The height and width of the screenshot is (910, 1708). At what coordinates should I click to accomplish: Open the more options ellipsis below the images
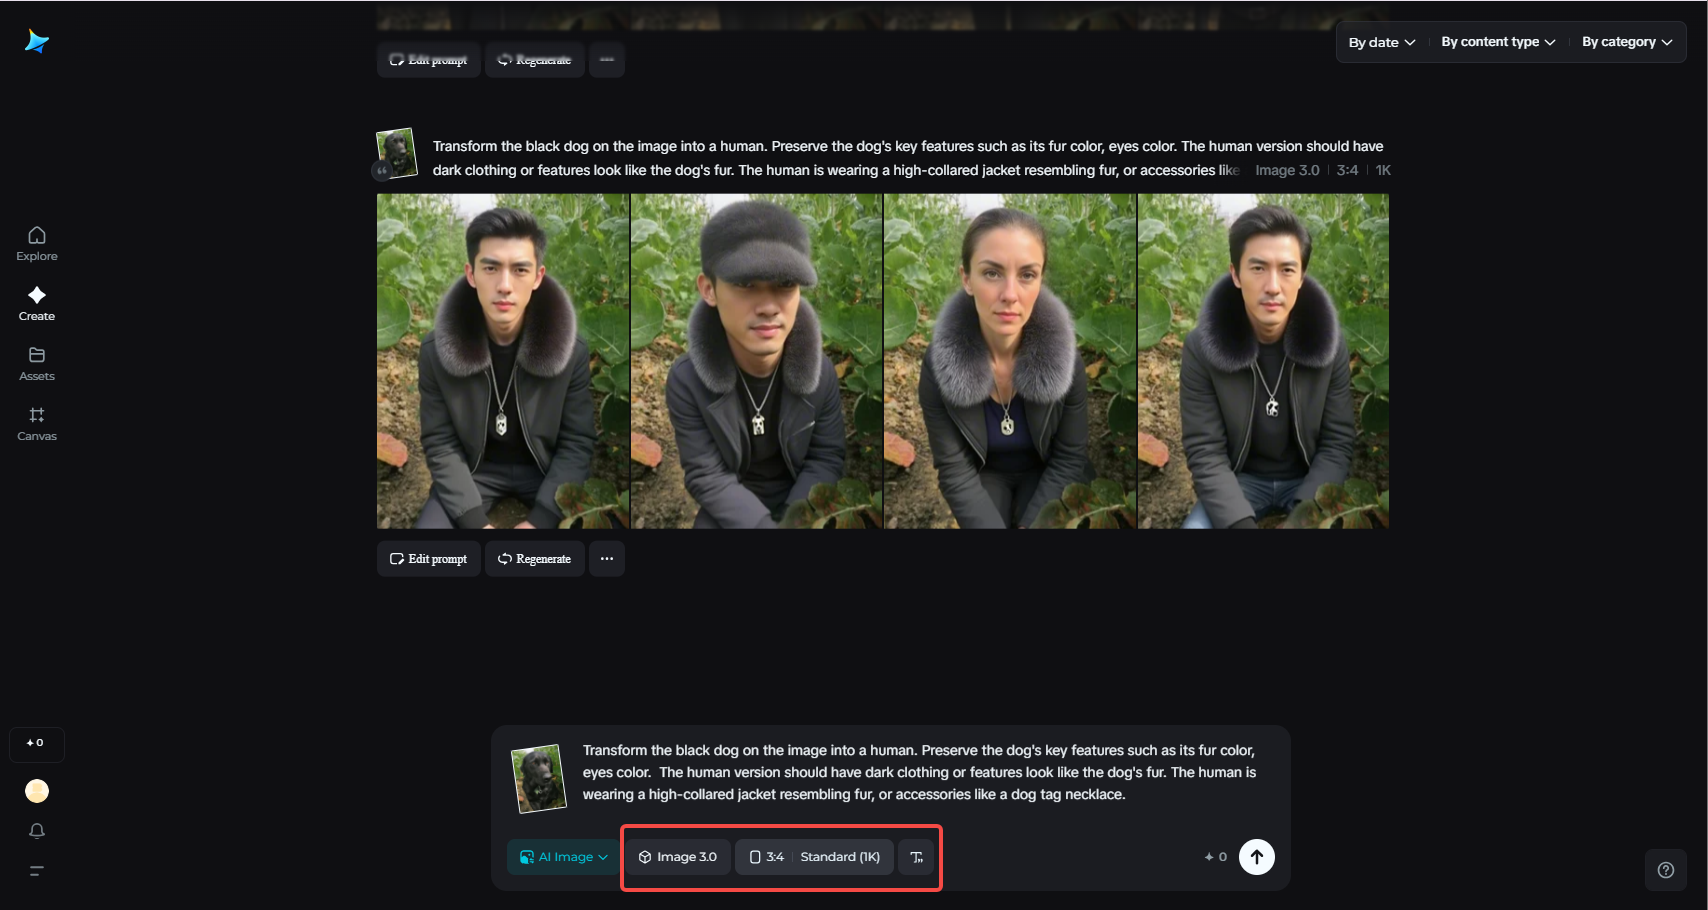pyautogui.click(x=607, y=559)
